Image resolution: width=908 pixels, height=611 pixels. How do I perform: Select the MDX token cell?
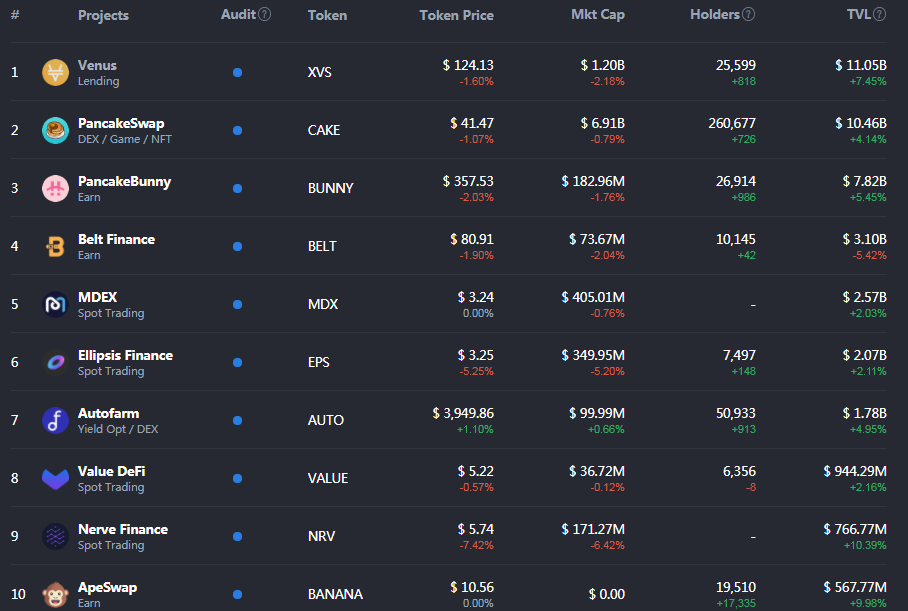(323, 304)
